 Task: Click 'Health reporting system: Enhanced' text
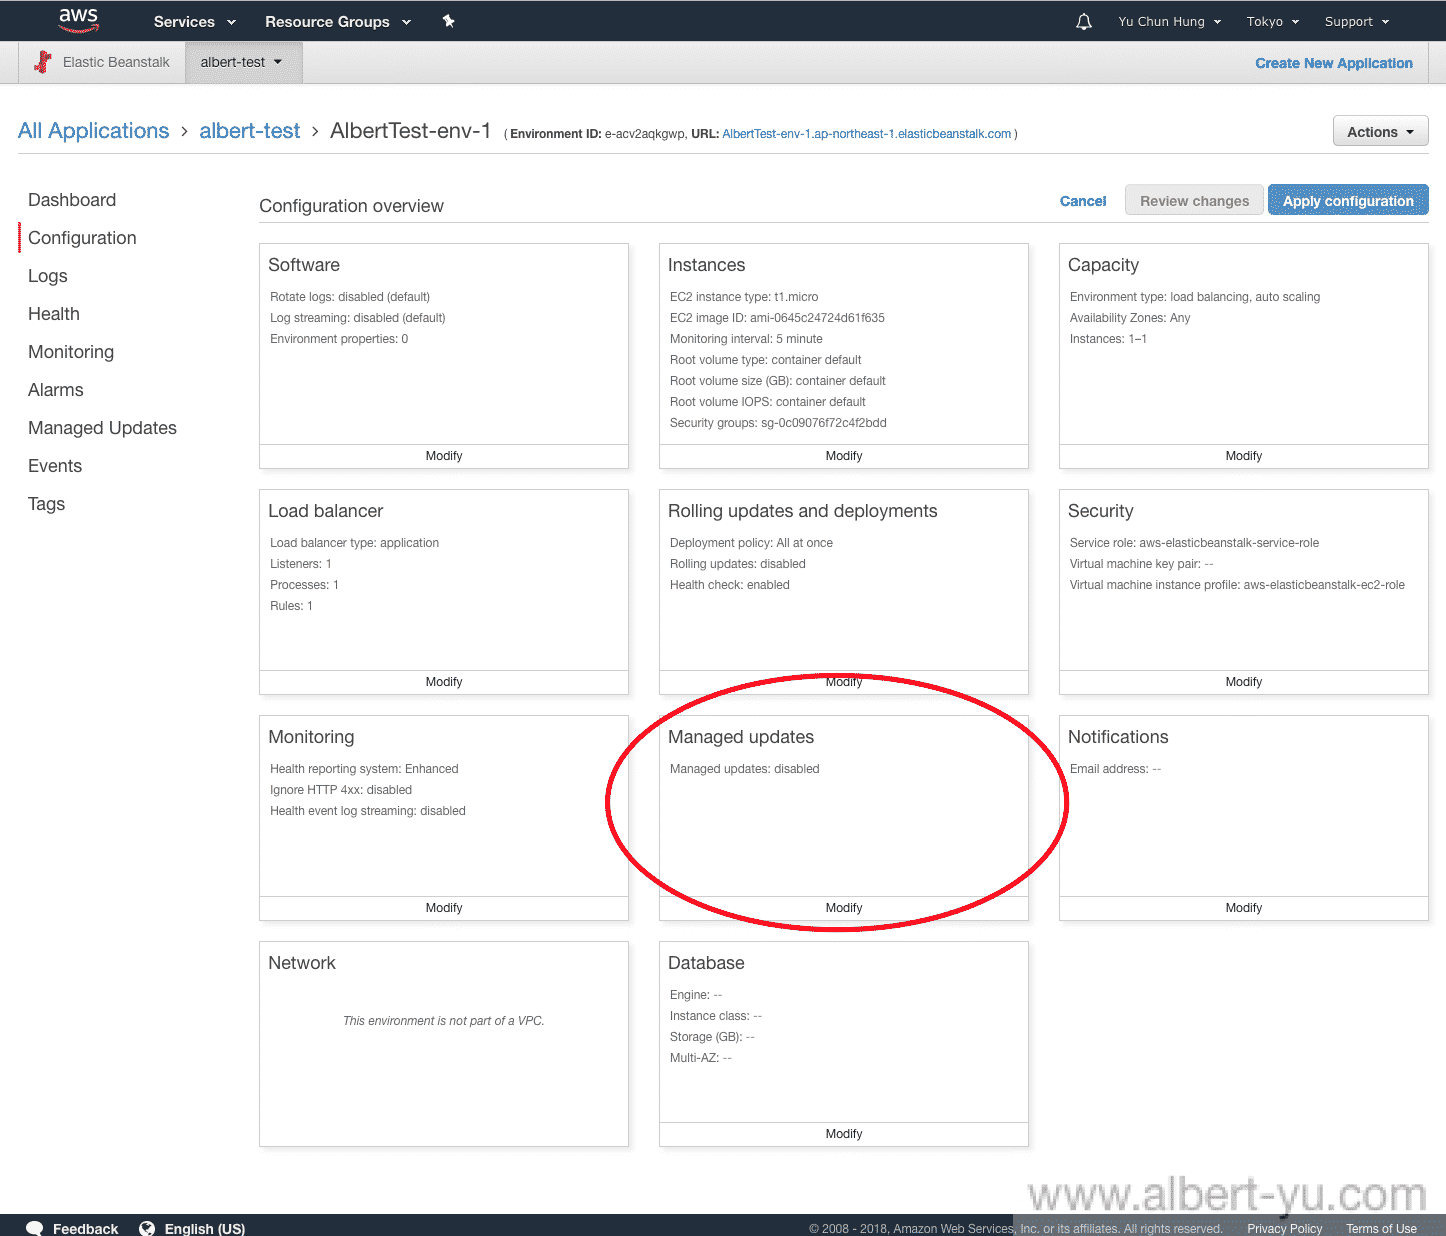(364, 769)
